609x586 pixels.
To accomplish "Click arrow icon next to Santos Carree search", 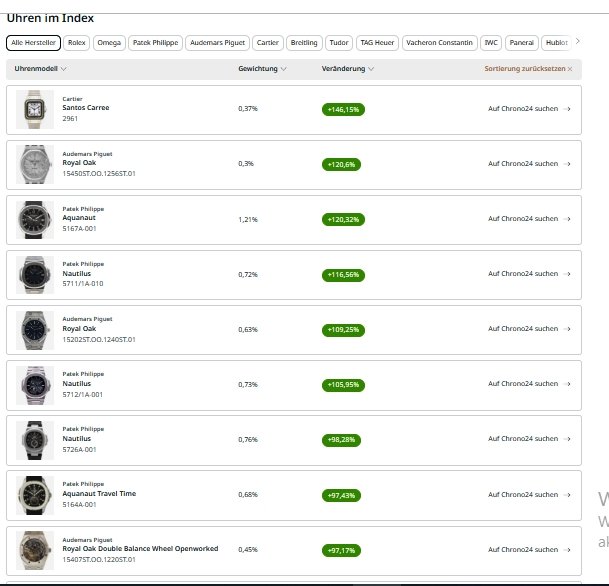I will tap(568, 109).
